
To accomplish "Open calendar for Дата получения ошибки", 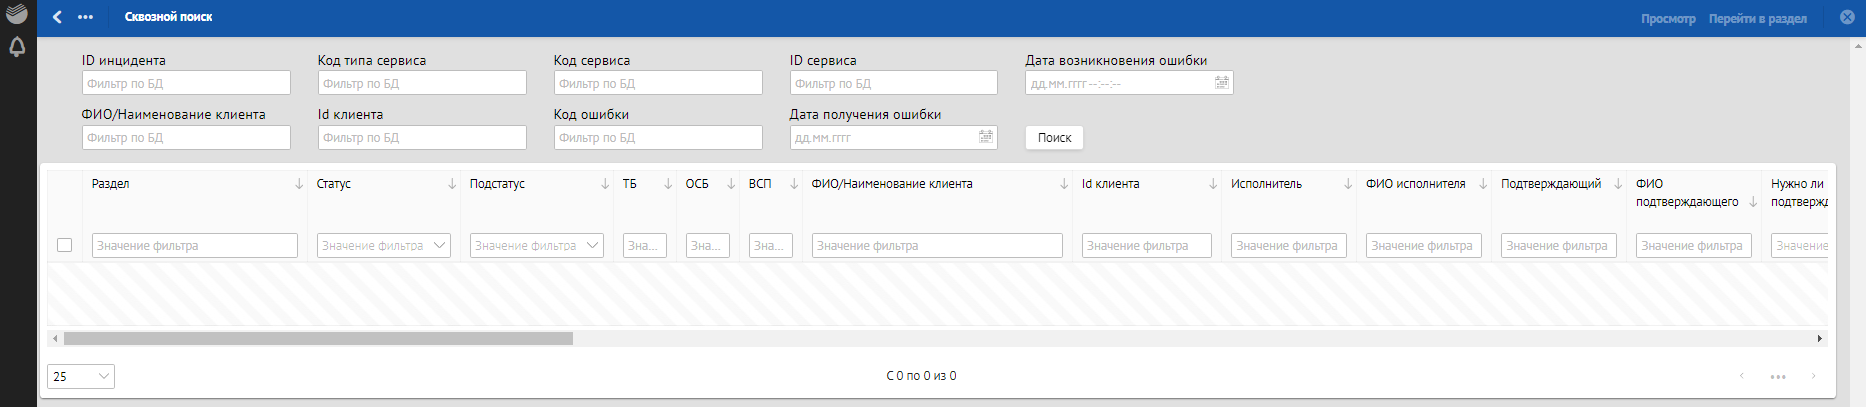I will (x=985, y=137).
